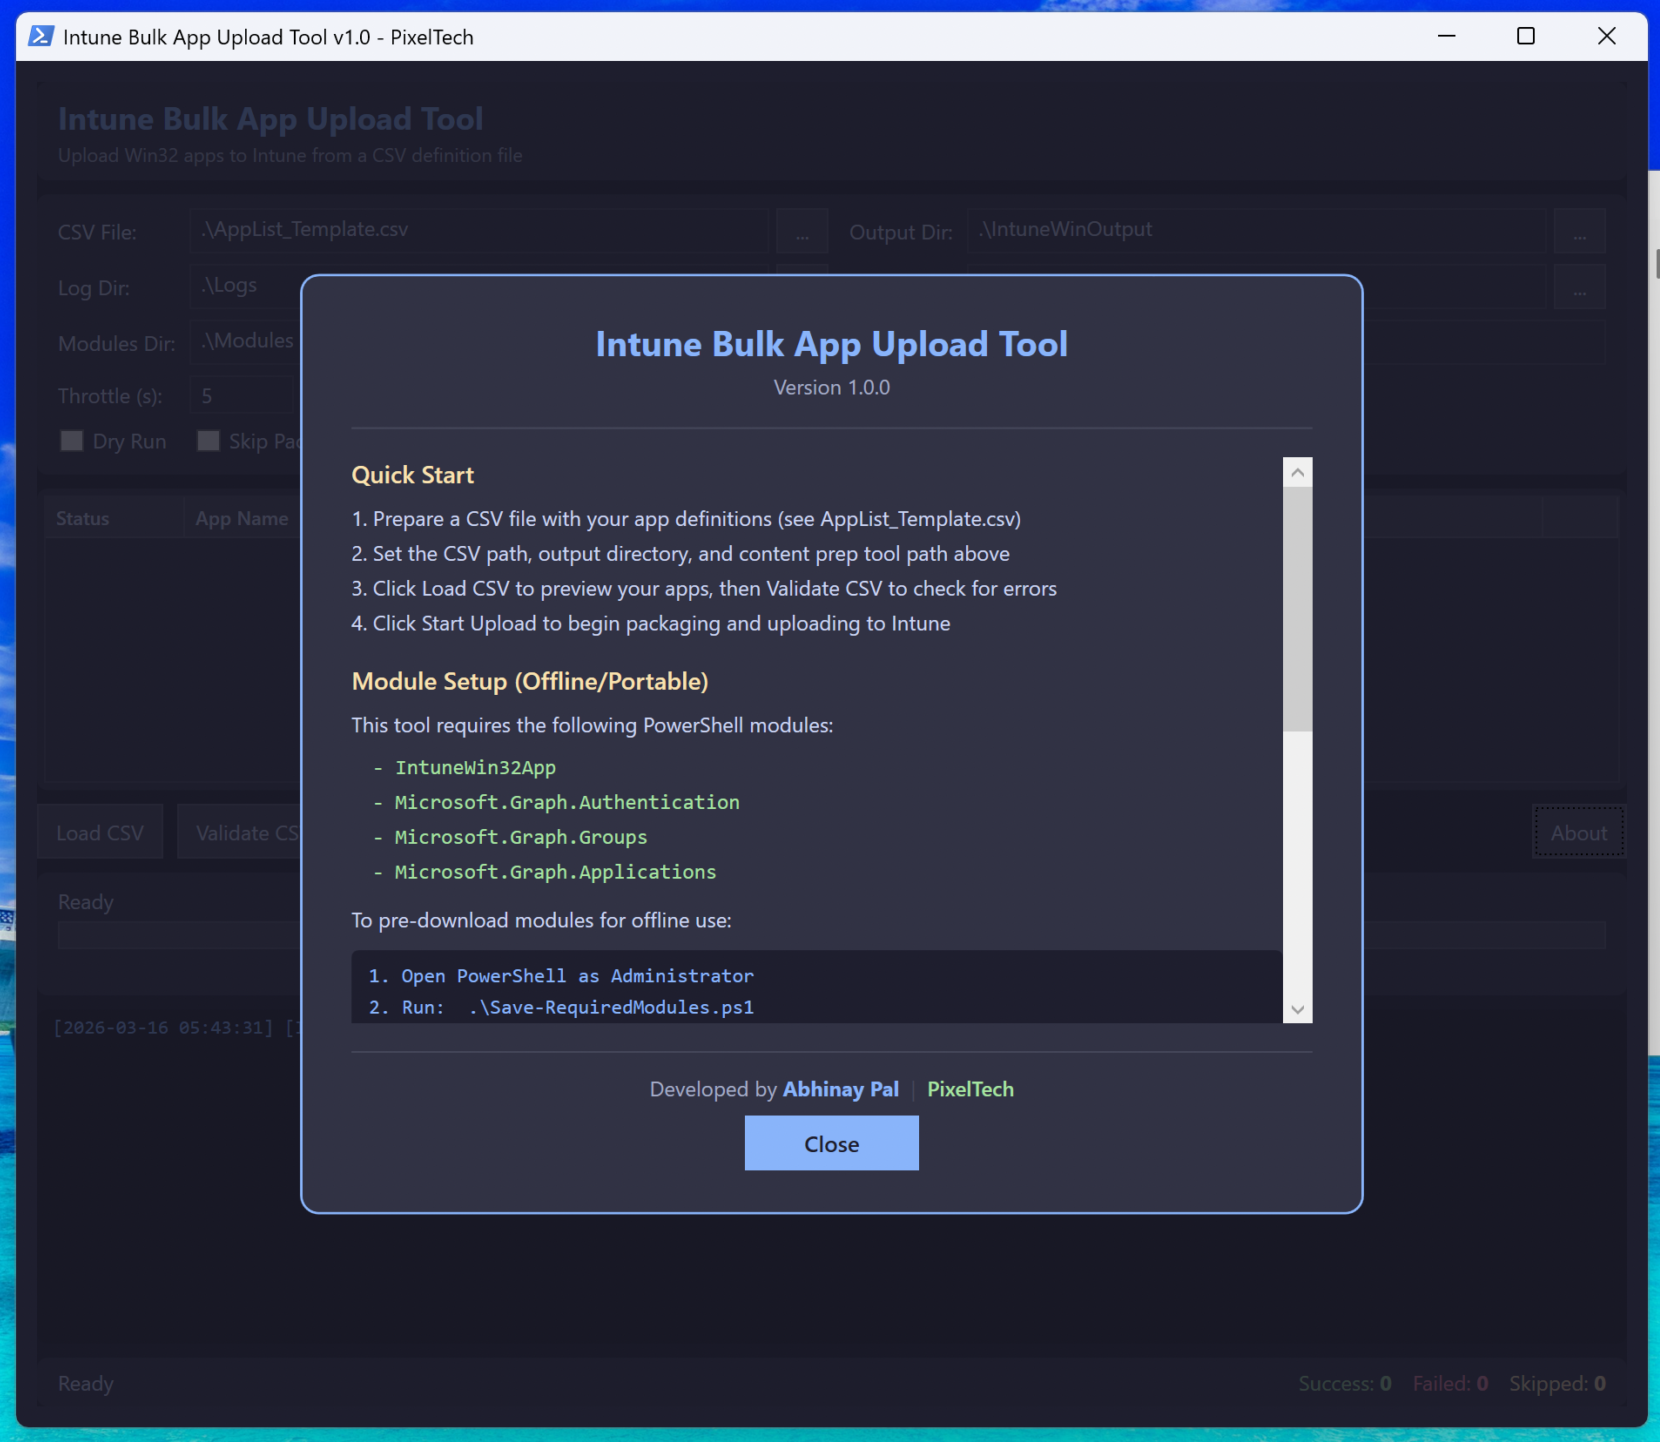The width and height of the screenshot is (1660, 1442).
Task: Click the CSV File path field
Action: click(x=480, y=229)
